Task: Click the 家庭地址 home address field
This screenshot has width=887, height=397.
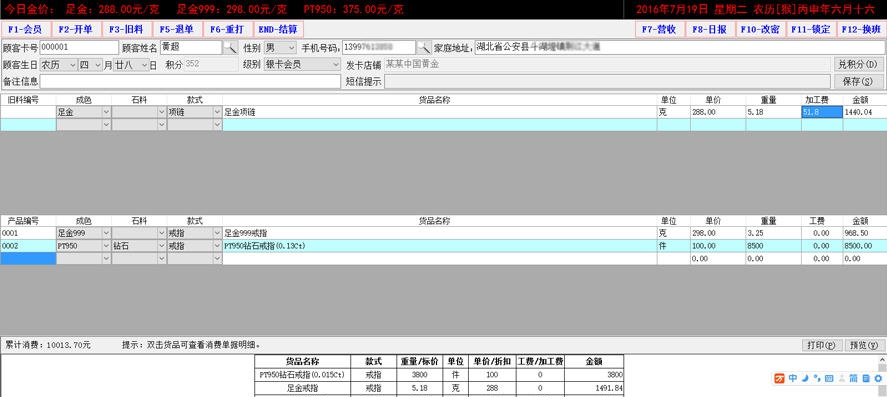Action: (679, 48)
